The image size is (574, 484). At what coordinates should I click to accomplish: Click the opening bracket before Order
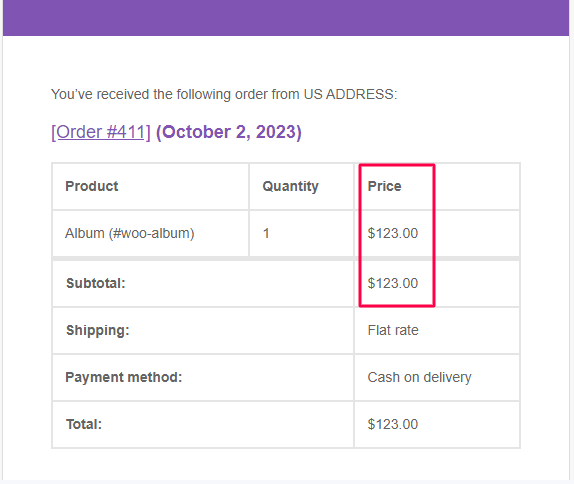pos(53,132)
